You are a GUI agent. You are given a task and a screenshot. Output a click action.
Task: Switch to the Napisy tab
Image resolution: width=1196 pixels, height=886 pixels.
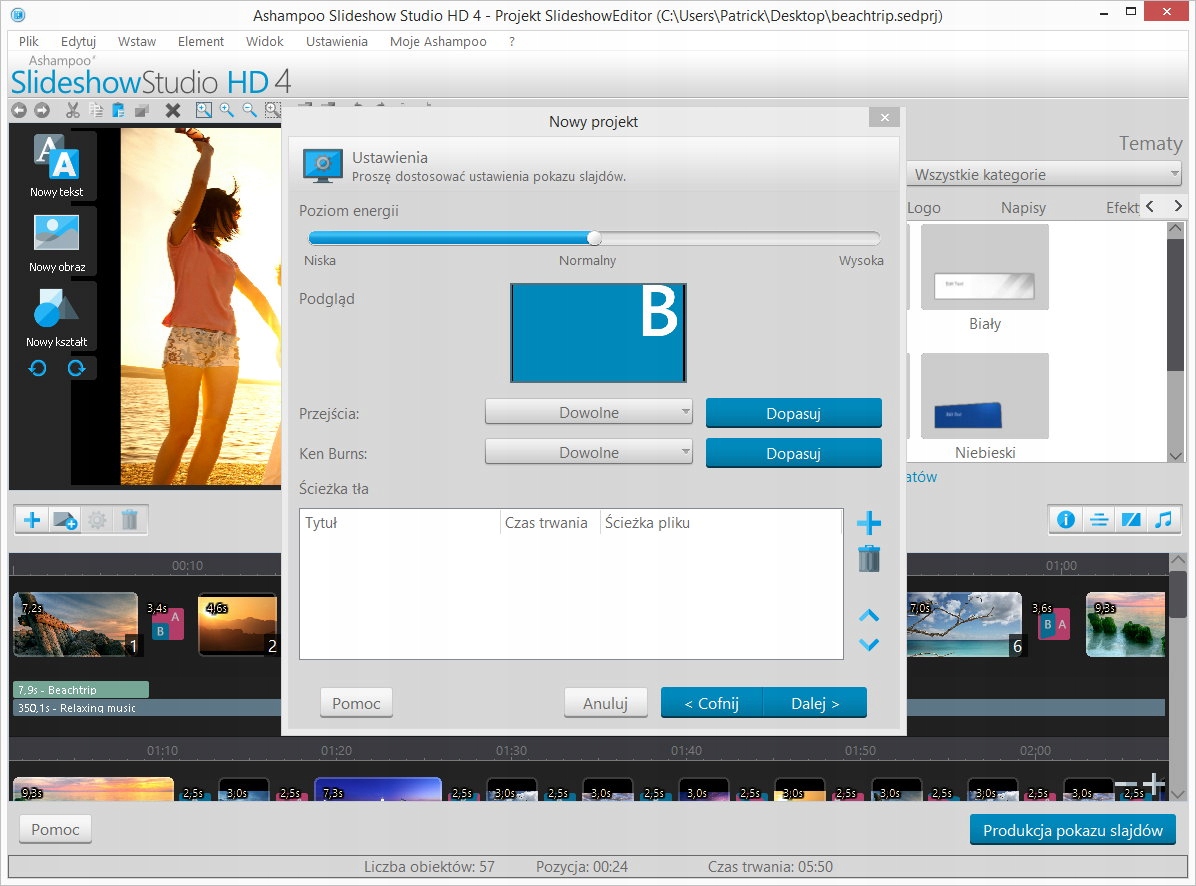1023,208
